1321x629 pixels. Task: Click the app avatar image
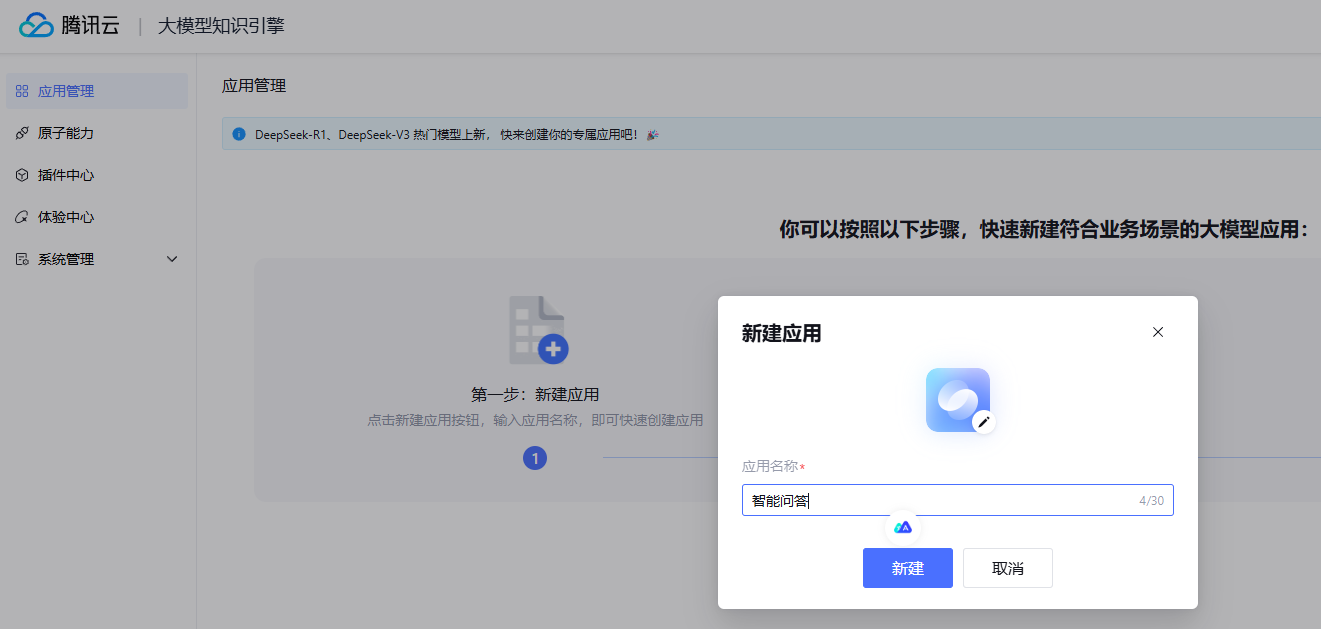pos(957,399)
